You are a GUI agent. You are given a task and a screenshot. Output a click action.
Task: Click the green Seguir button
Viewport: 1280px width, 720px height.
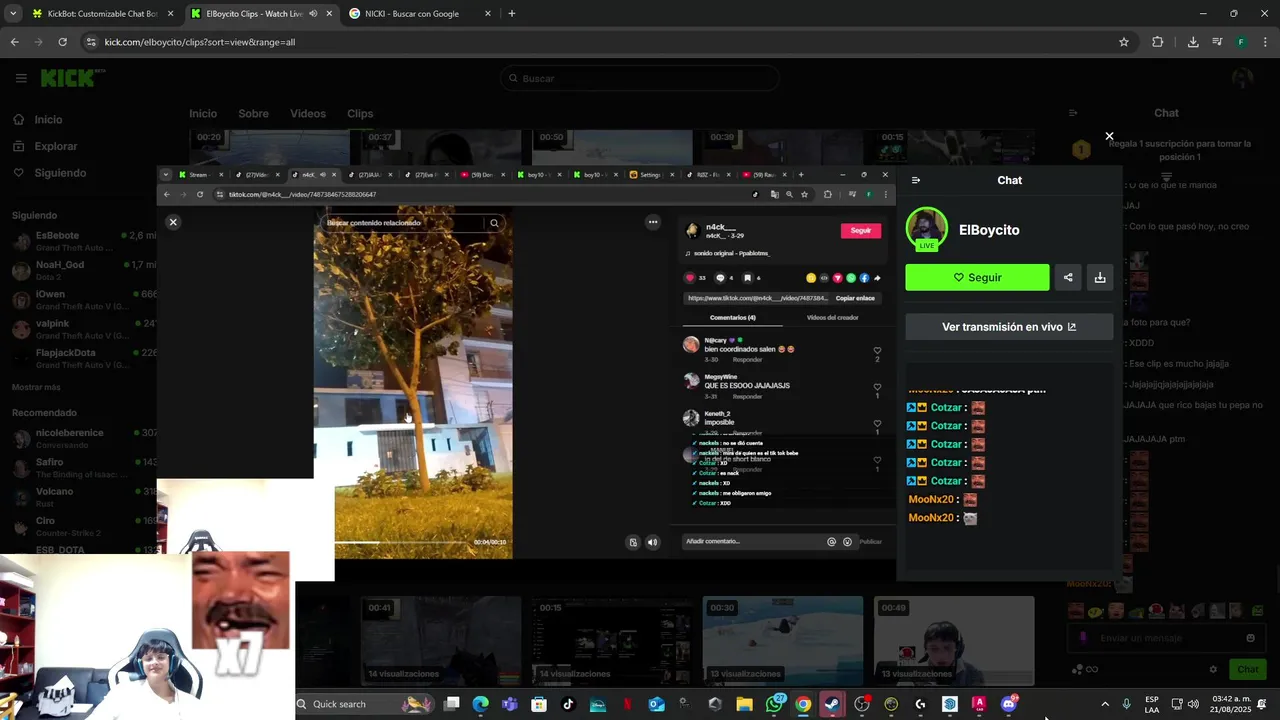click(977, 278)
